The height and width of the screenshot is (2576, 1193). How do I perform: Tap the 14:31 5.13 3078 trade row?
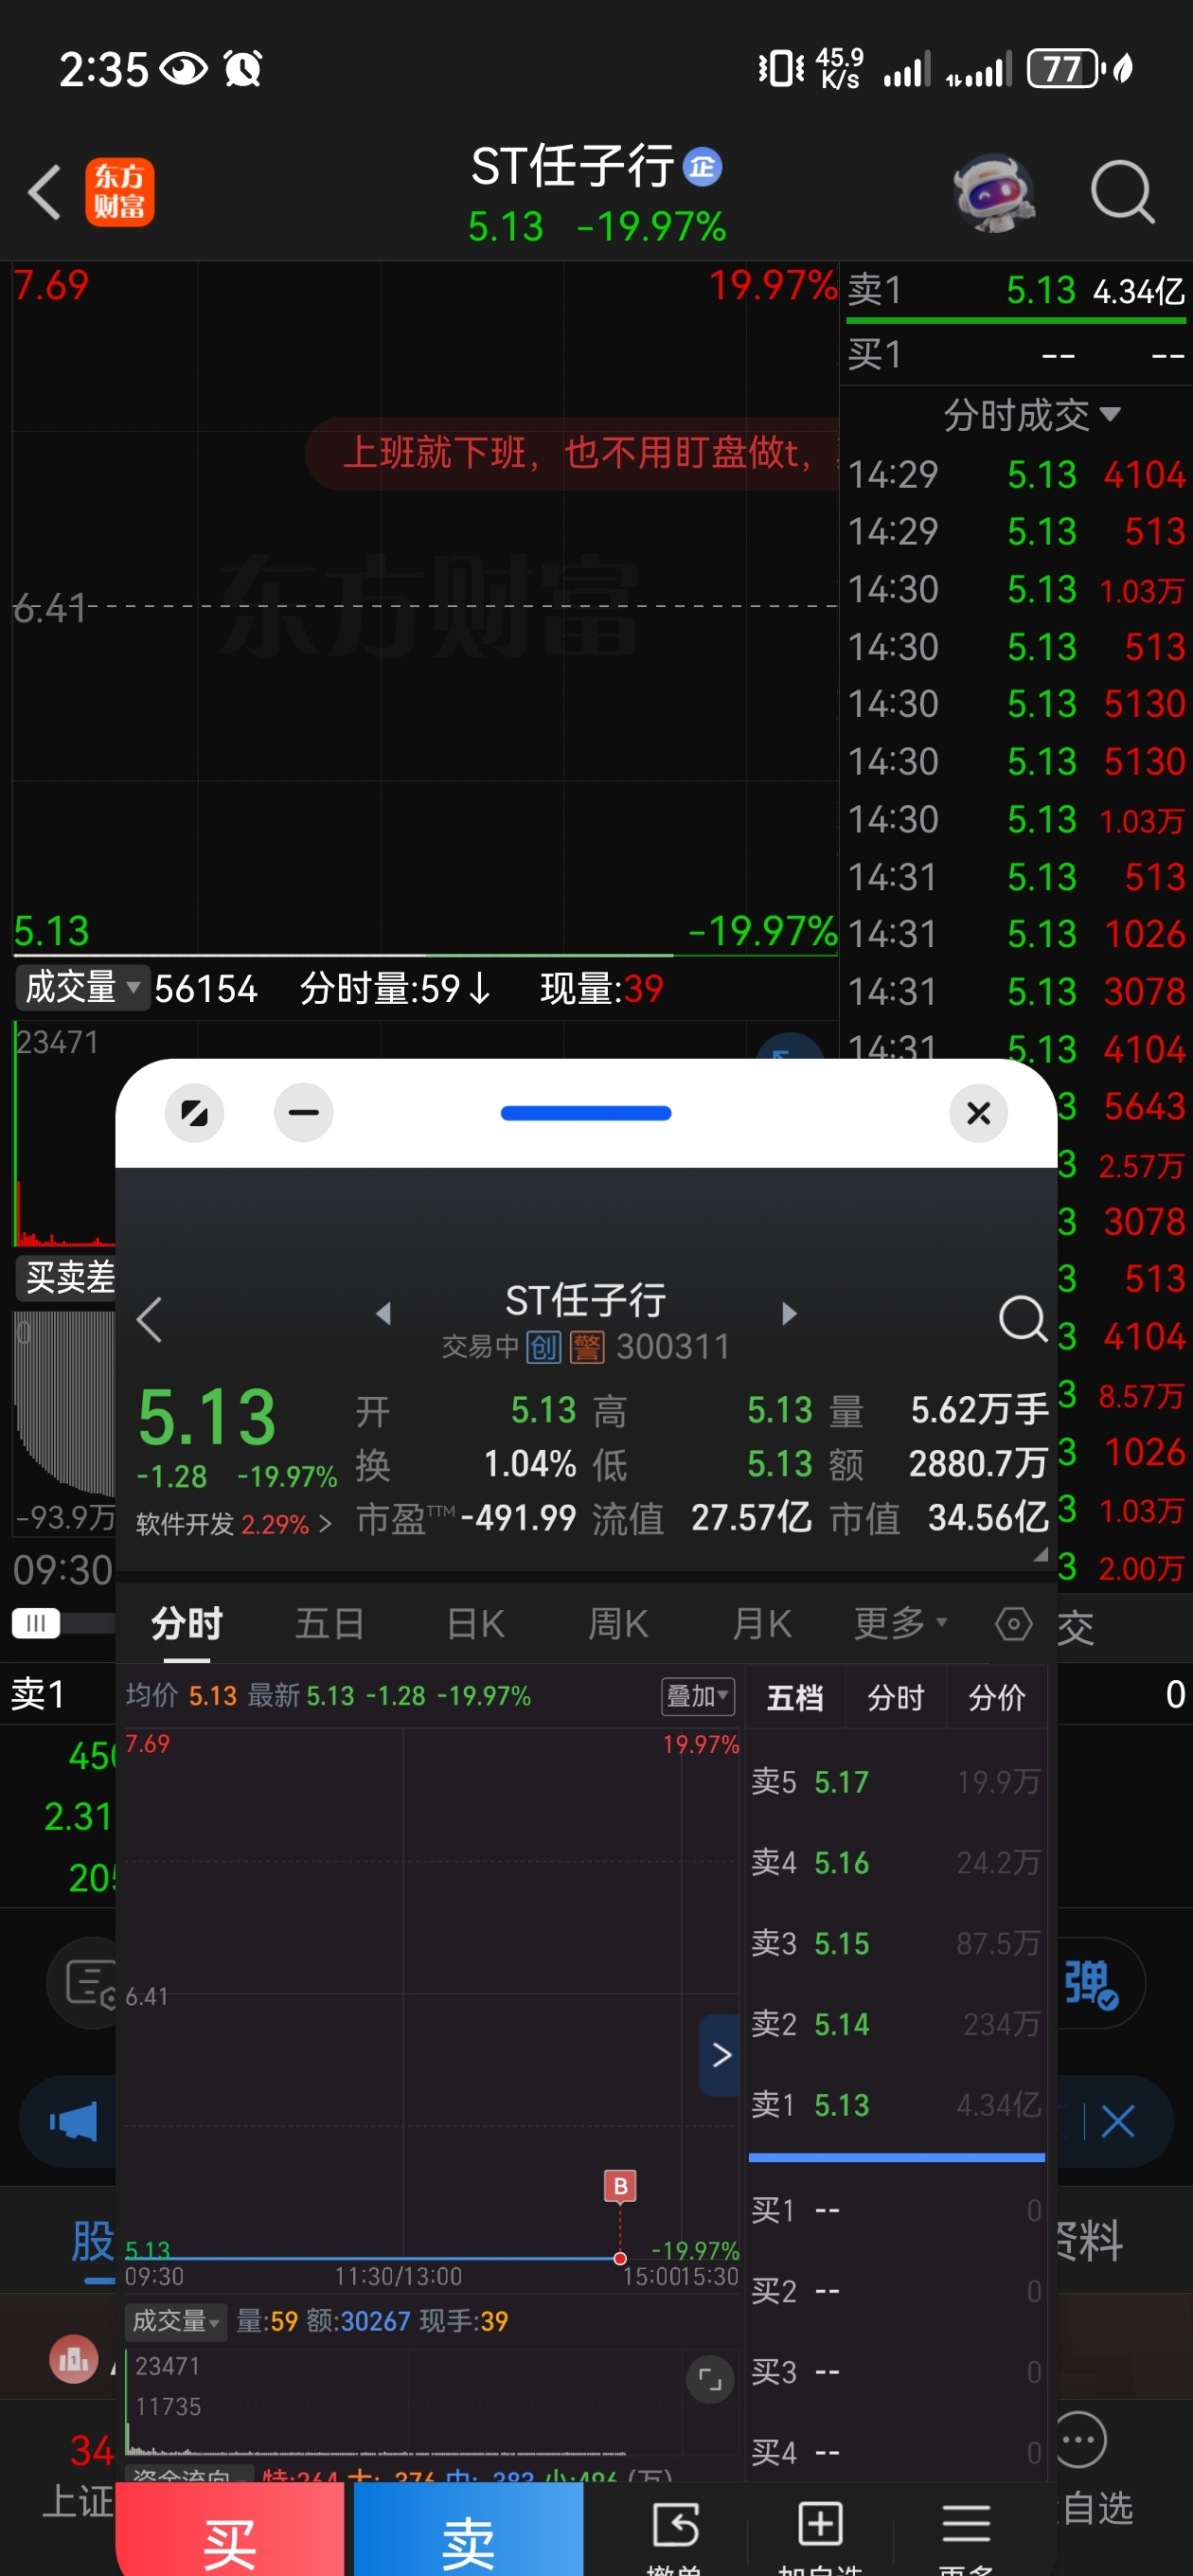(x=1016, y=992)
